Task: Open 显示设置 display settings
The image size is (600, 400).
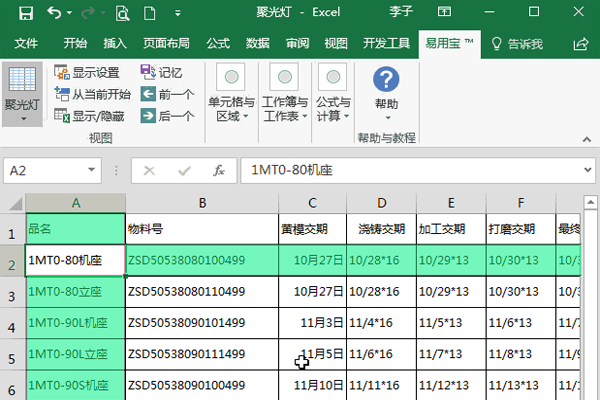Action: click(x=87, y=72)
